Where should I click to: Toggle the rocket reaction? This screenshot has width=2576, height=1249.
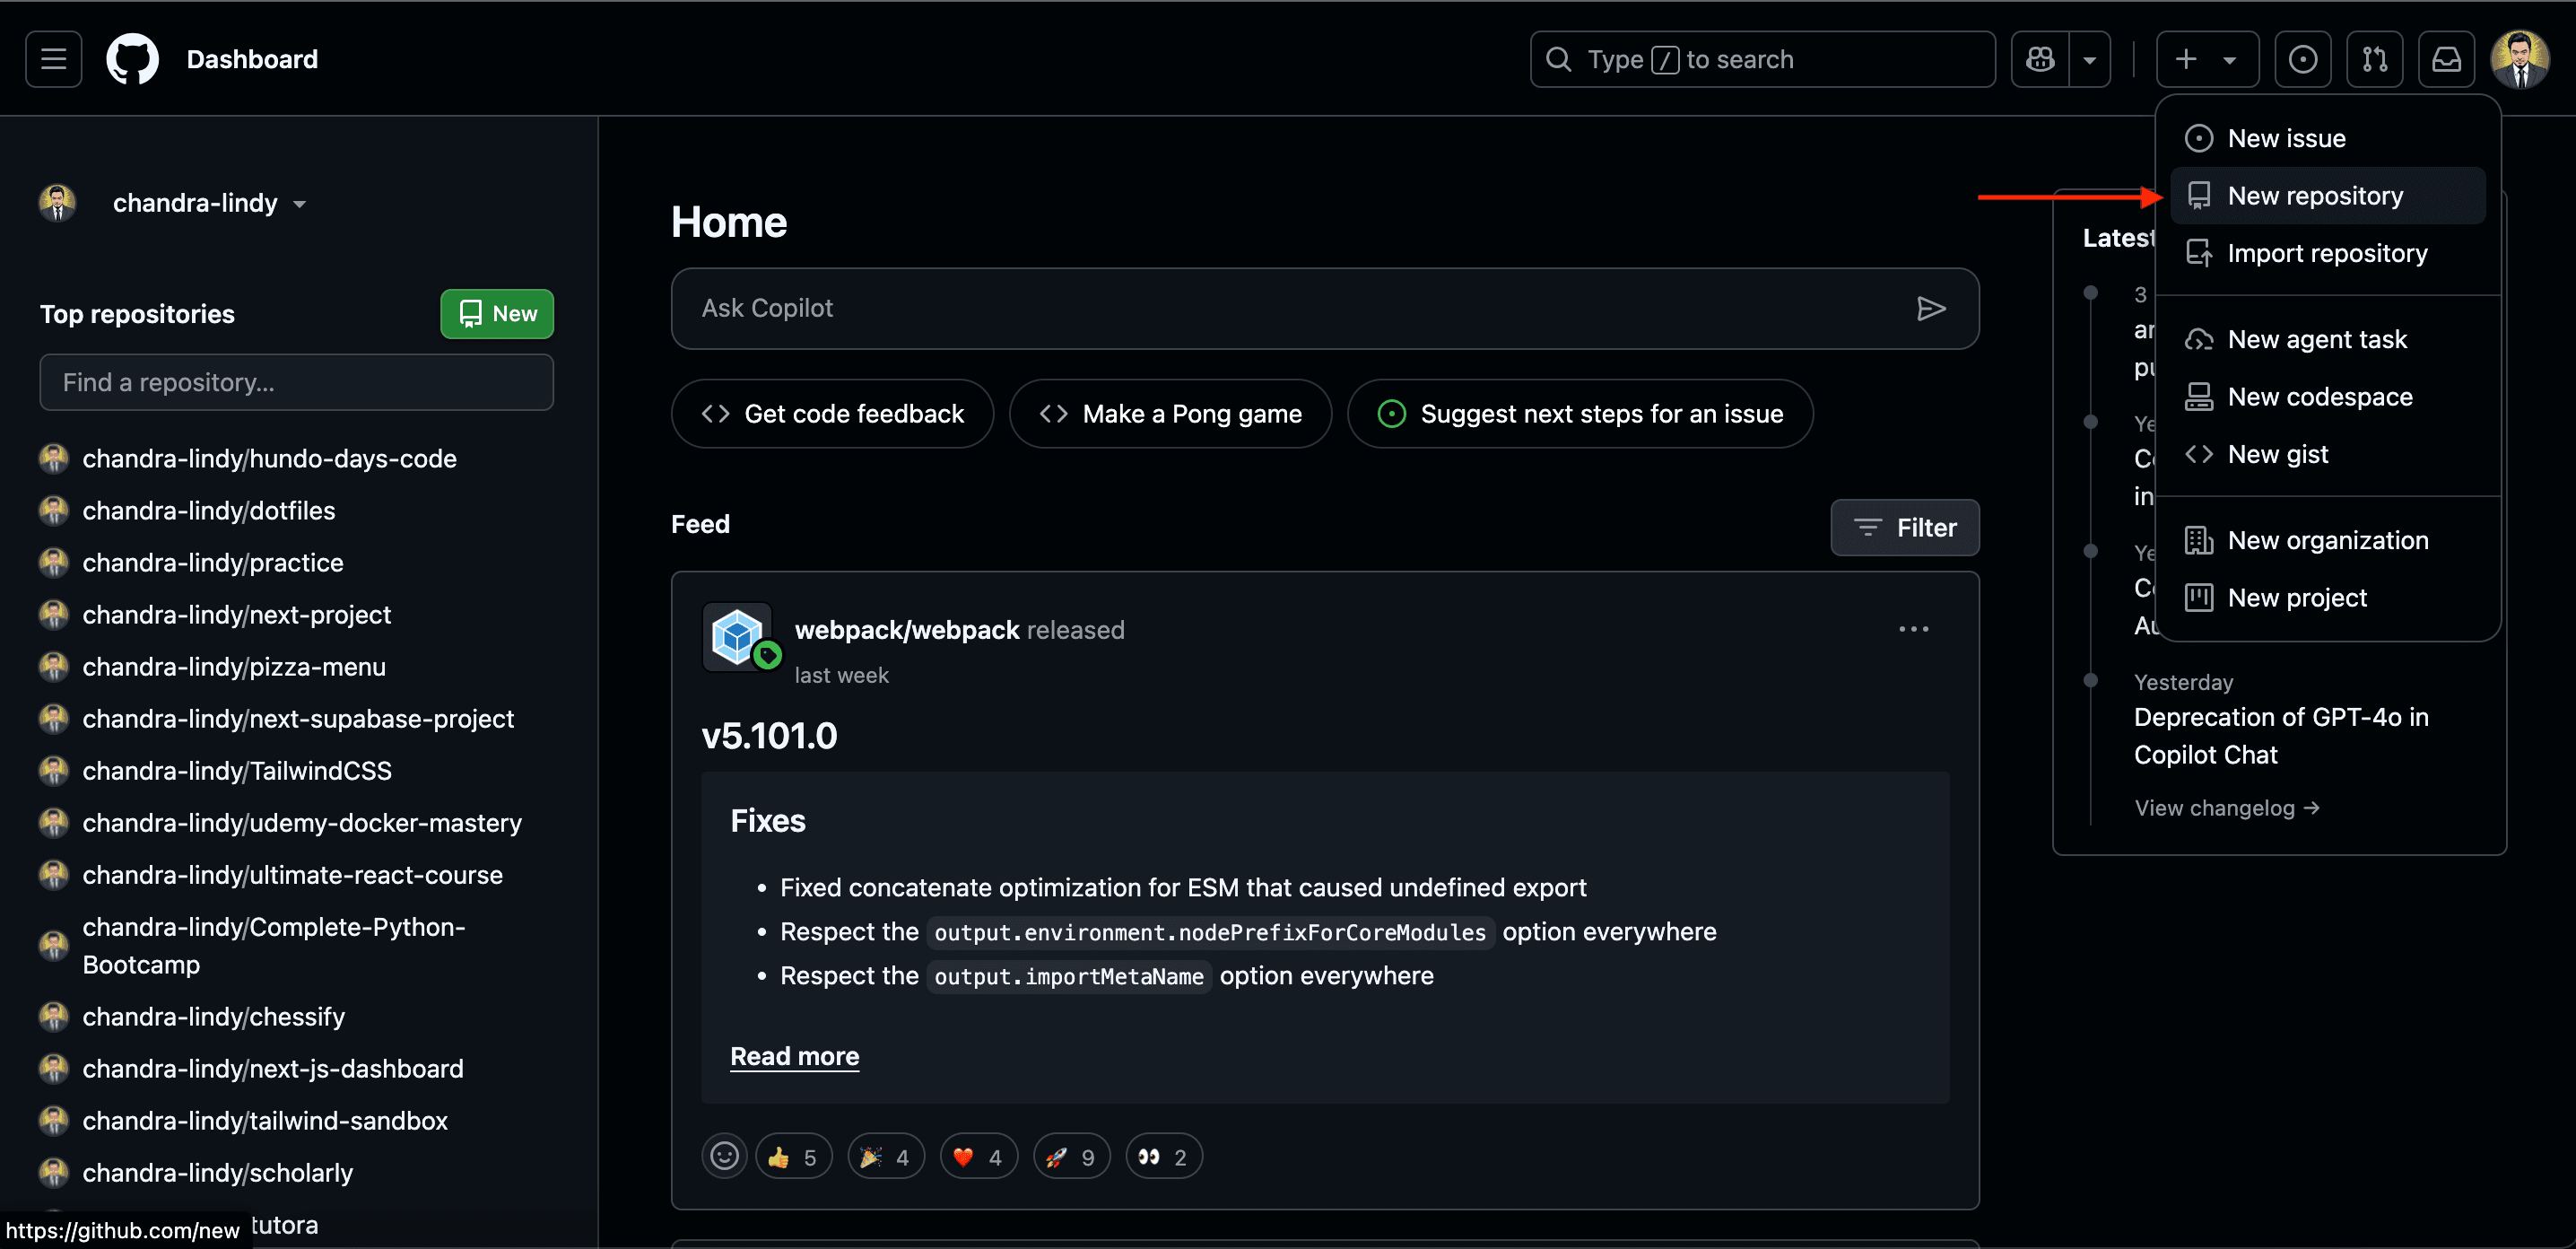pyautogui.click(x=1070, y=1157)
